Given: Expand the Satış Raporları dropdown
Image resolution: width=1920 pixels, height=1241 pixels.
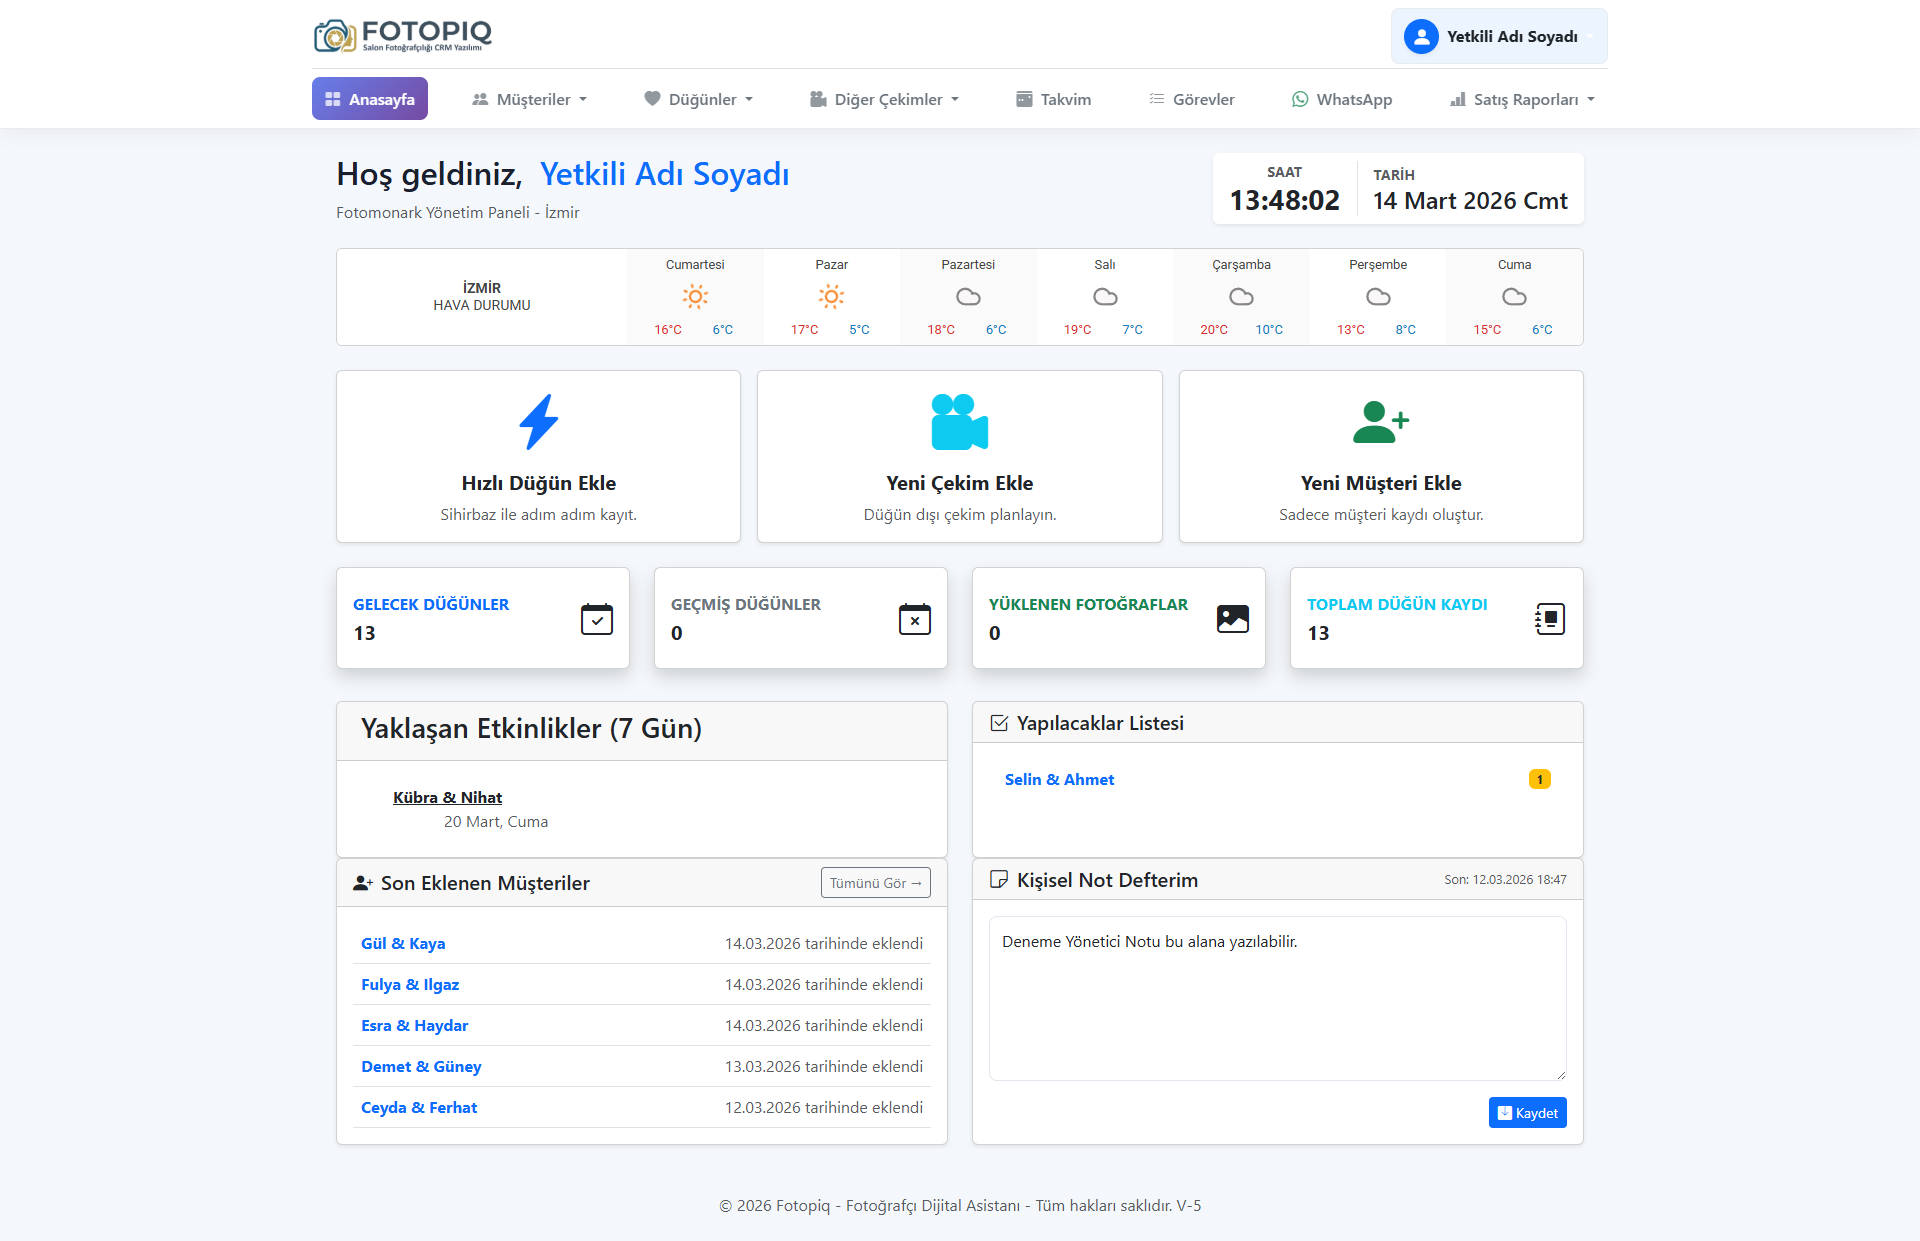Looking at the screenshot, I should point(1522,99).
